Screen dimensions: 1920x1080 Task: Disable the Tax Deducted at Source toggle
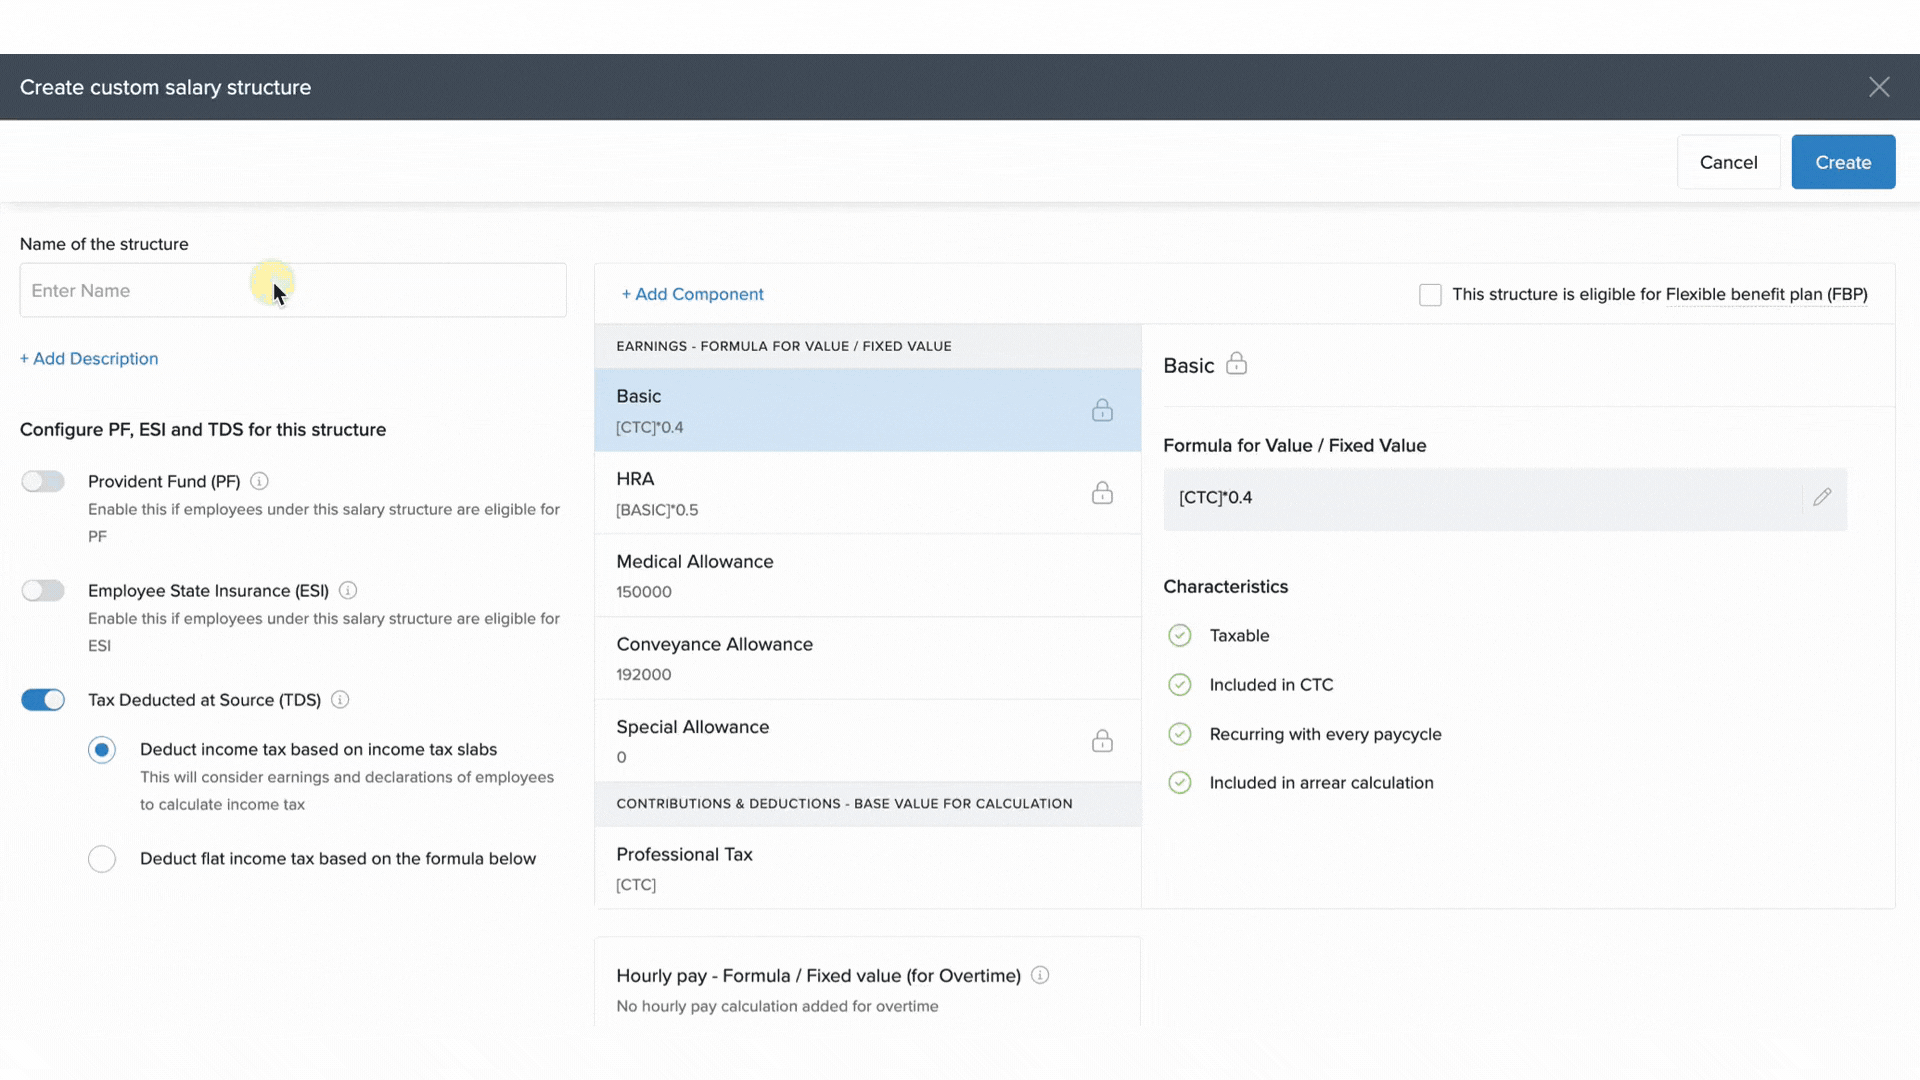tap(43, 700)
